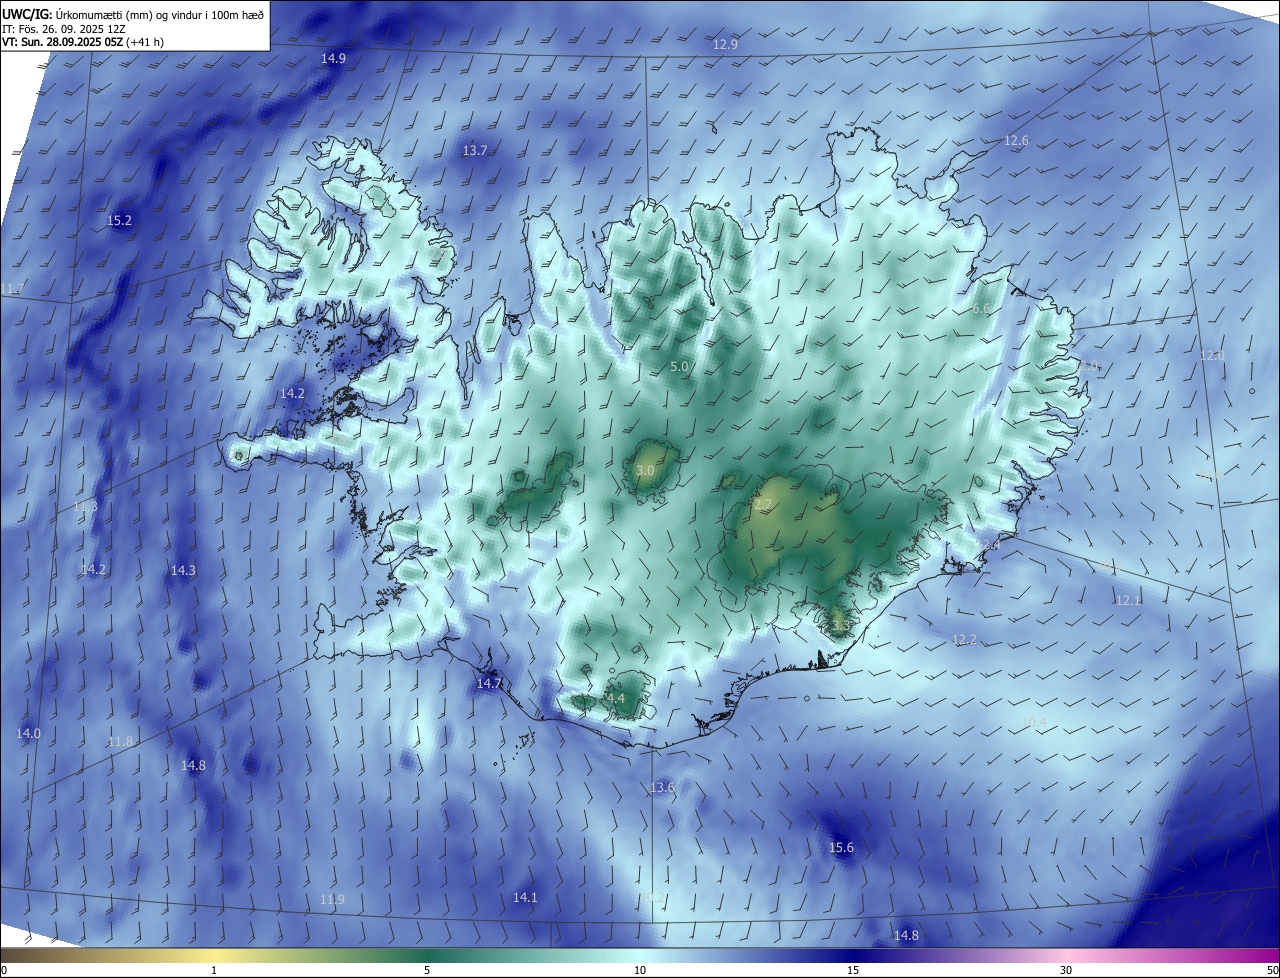Screen dimensions: 1280x978
Task: Pick the 13.7 value label
Action: tap(475, 151)
